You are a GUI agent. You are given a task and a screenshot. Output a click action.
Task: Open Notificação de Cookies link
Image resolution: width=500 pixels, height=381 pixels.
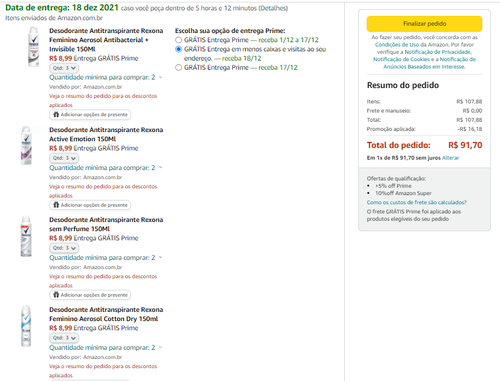pos(401,59)
